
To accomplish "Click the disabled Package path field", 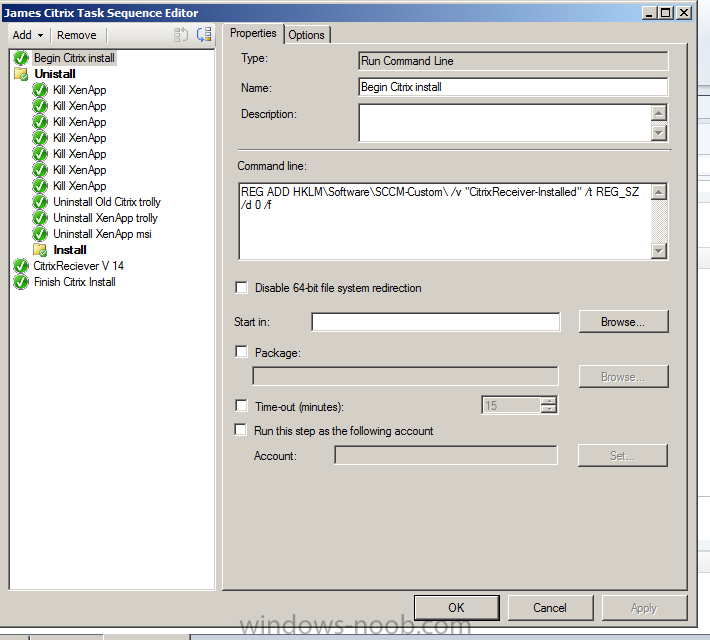I will tap(405, 376).
